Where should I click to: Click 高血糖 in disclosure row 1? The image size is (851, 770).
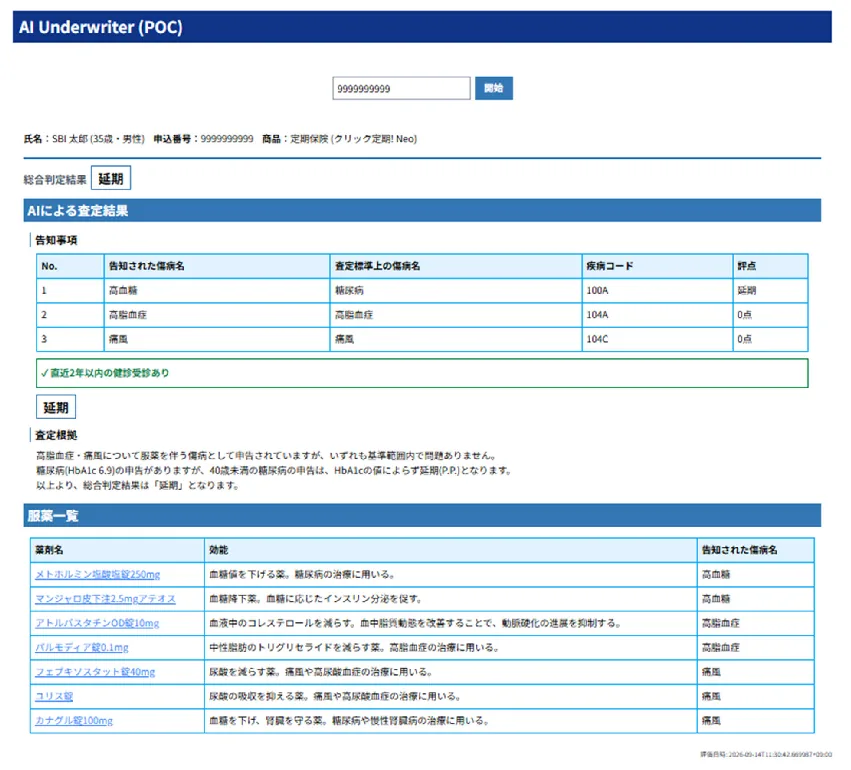click(217, 290)
